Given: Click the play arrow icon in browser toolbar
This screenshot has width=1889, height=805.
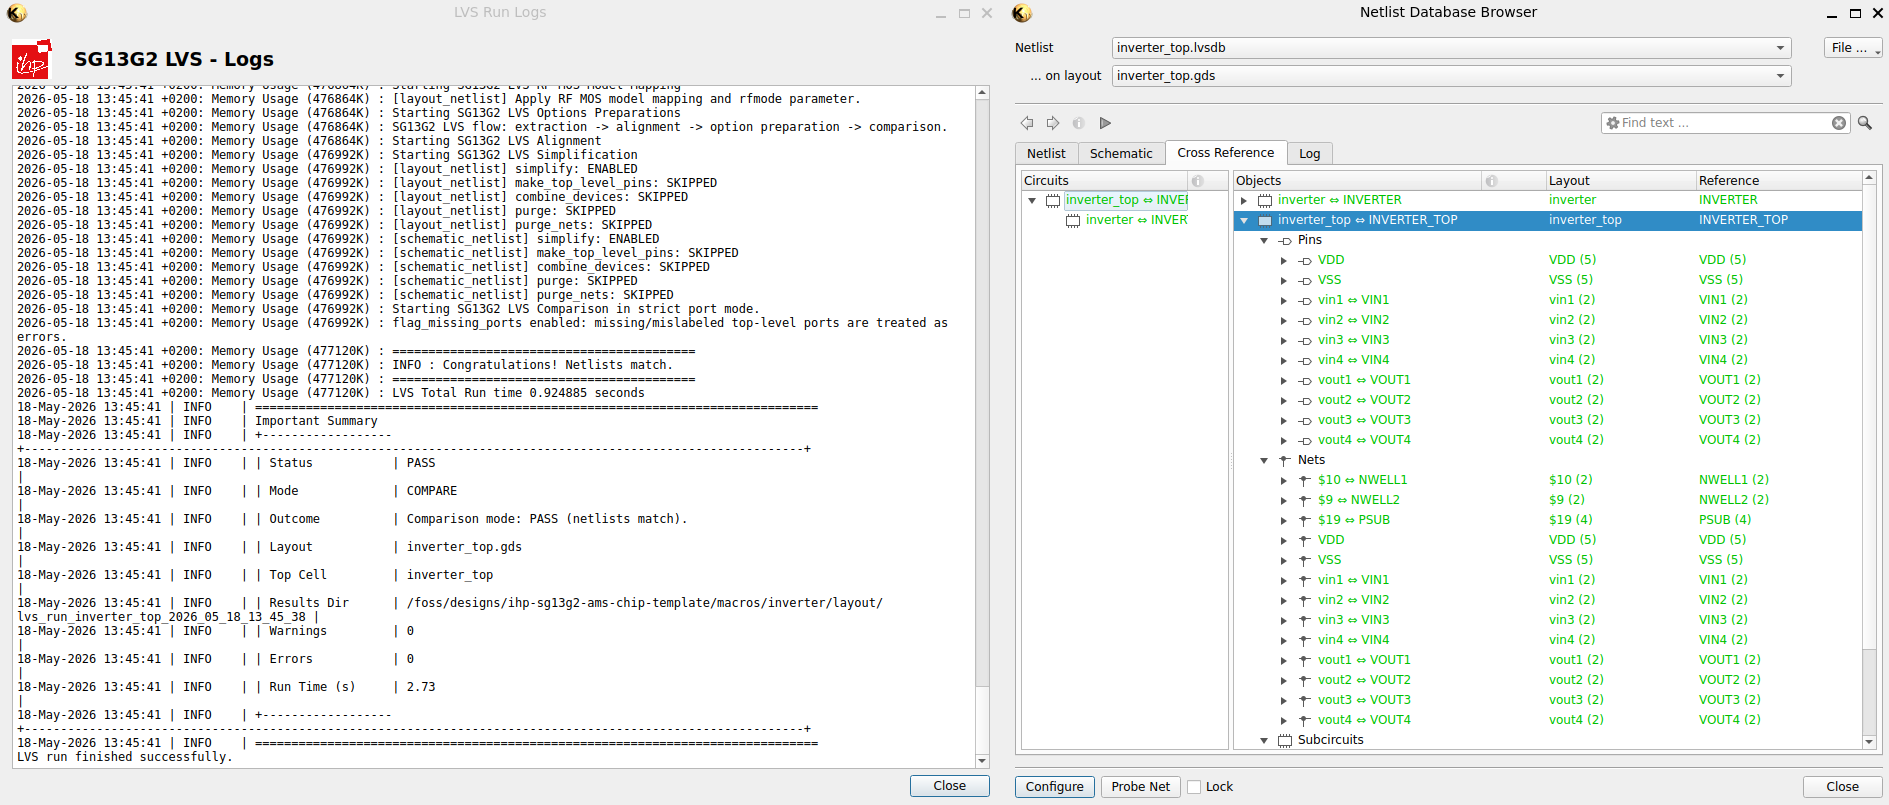Looking at the screenshot, I should click(x=1105, y=123).
